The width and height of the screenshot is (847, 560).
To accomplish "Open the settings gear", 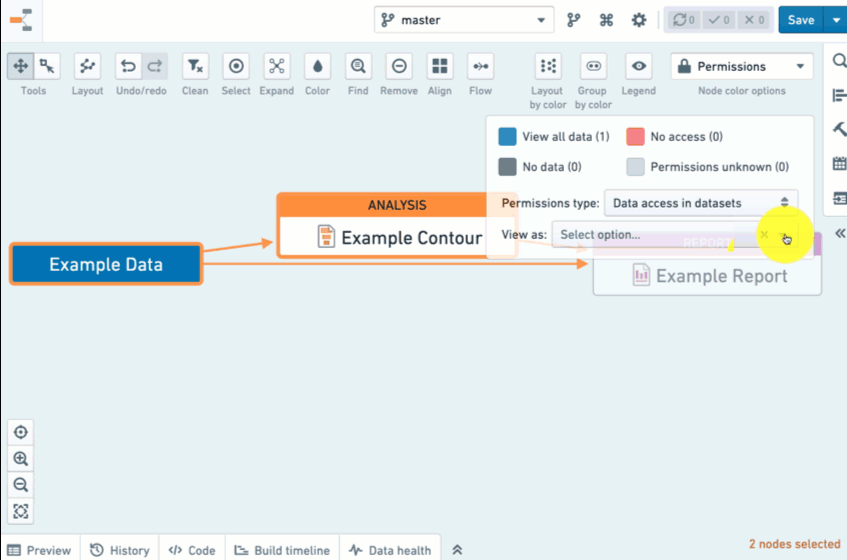I will [x=639, y=20].
